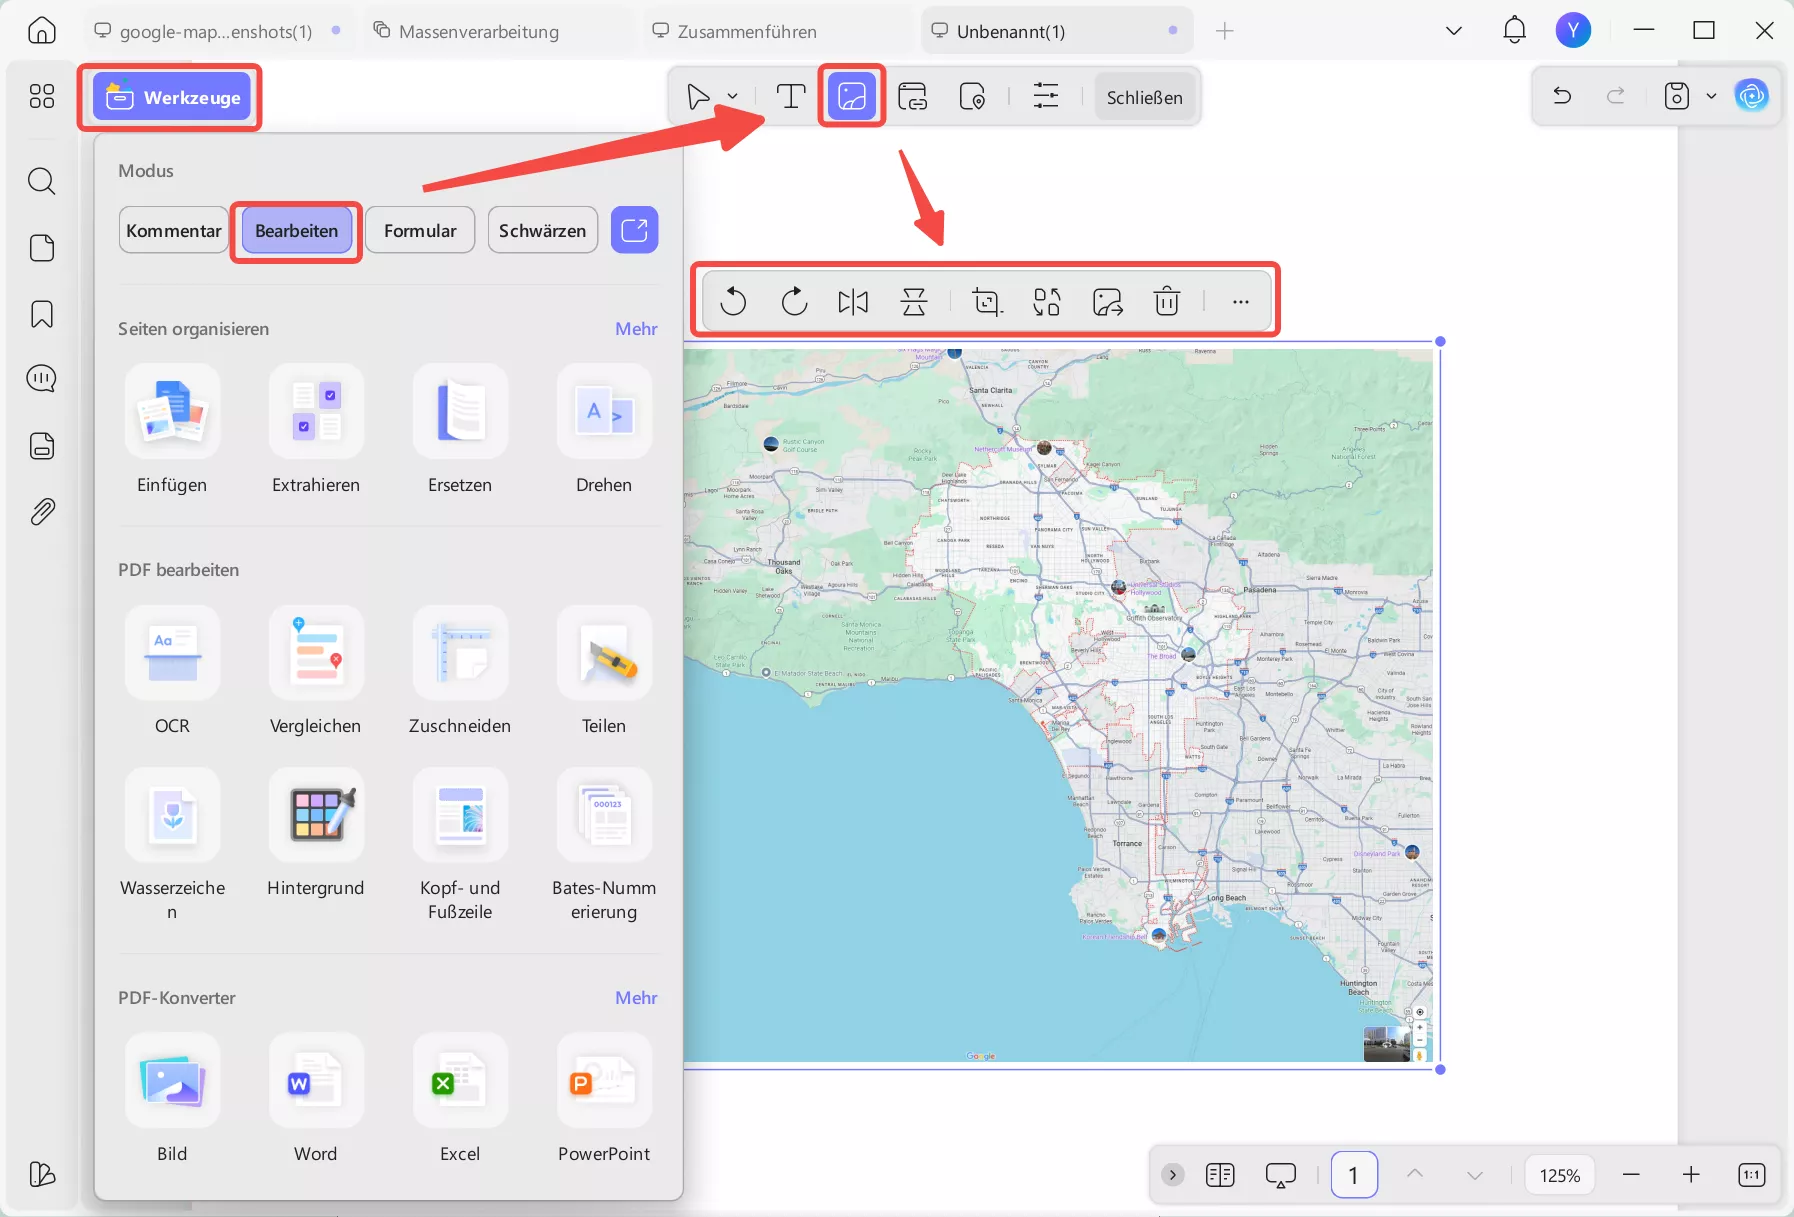1794x1217 pixels.
Task: Flip the image vertically
Action: tap(914, 301)
